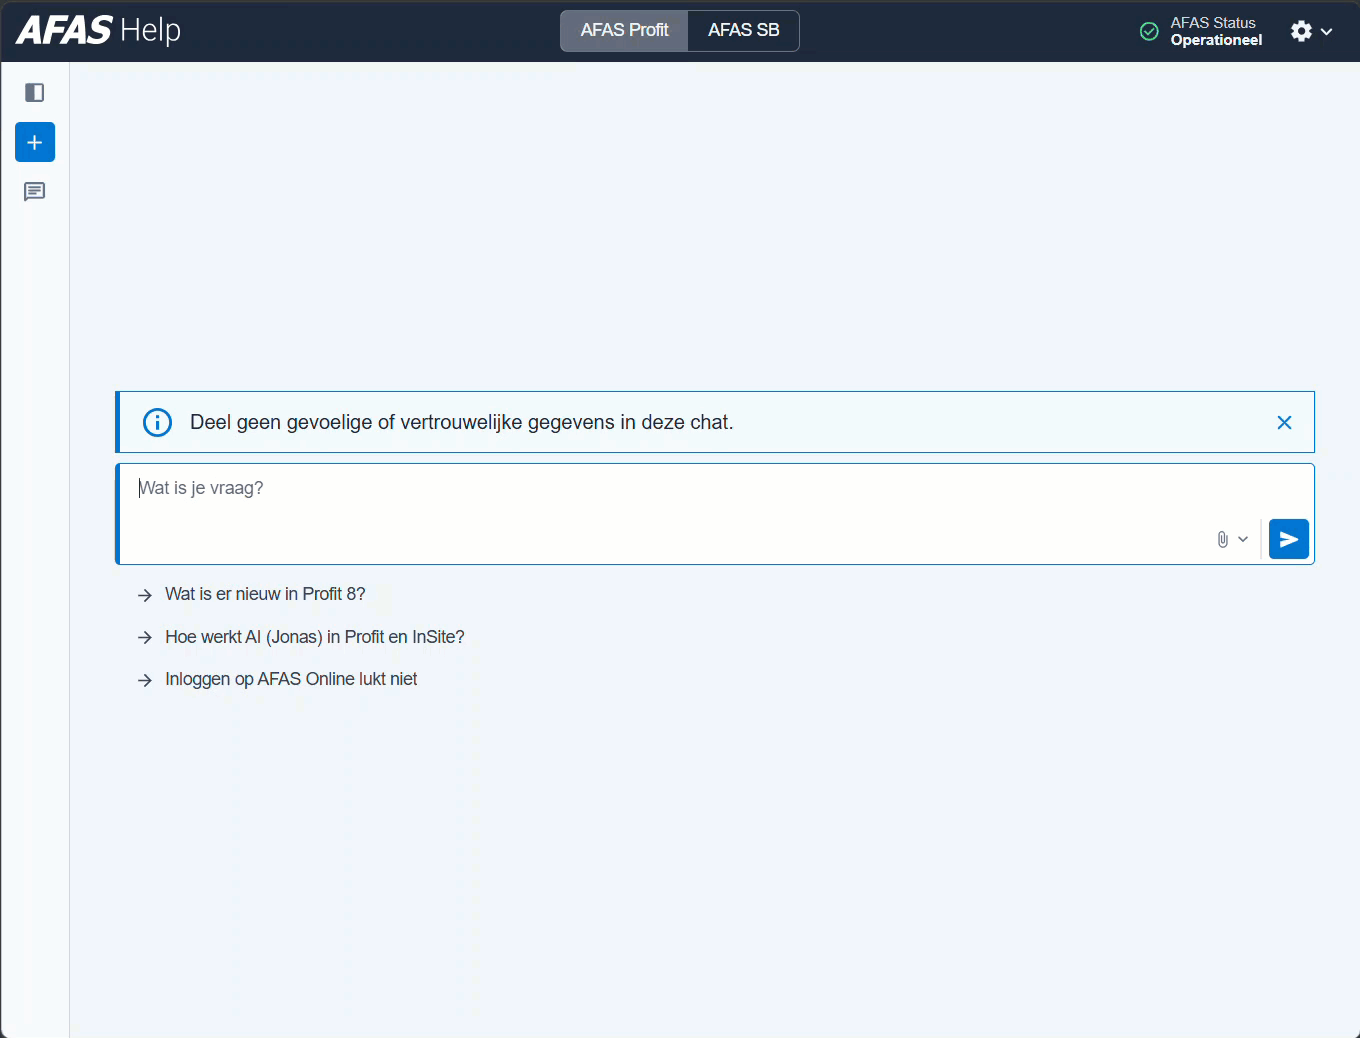View the AFAS Status Operationeel text

coord(1216,31)
